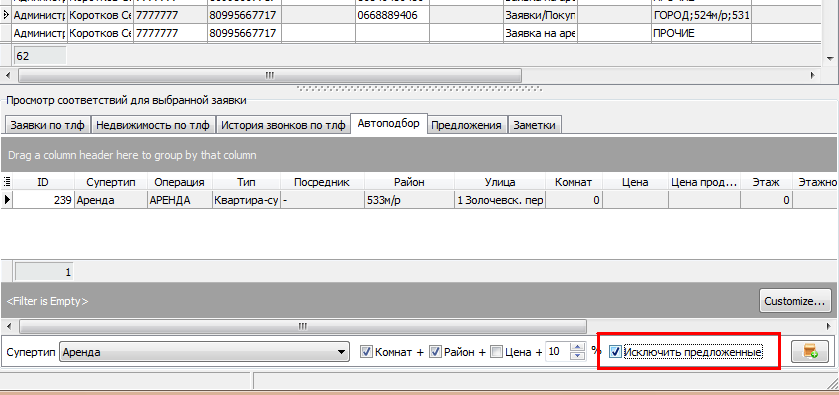Click the add-record icon button beside Исключить предложенные
Viewport: 839px width, 395px height.
(810, 352)
